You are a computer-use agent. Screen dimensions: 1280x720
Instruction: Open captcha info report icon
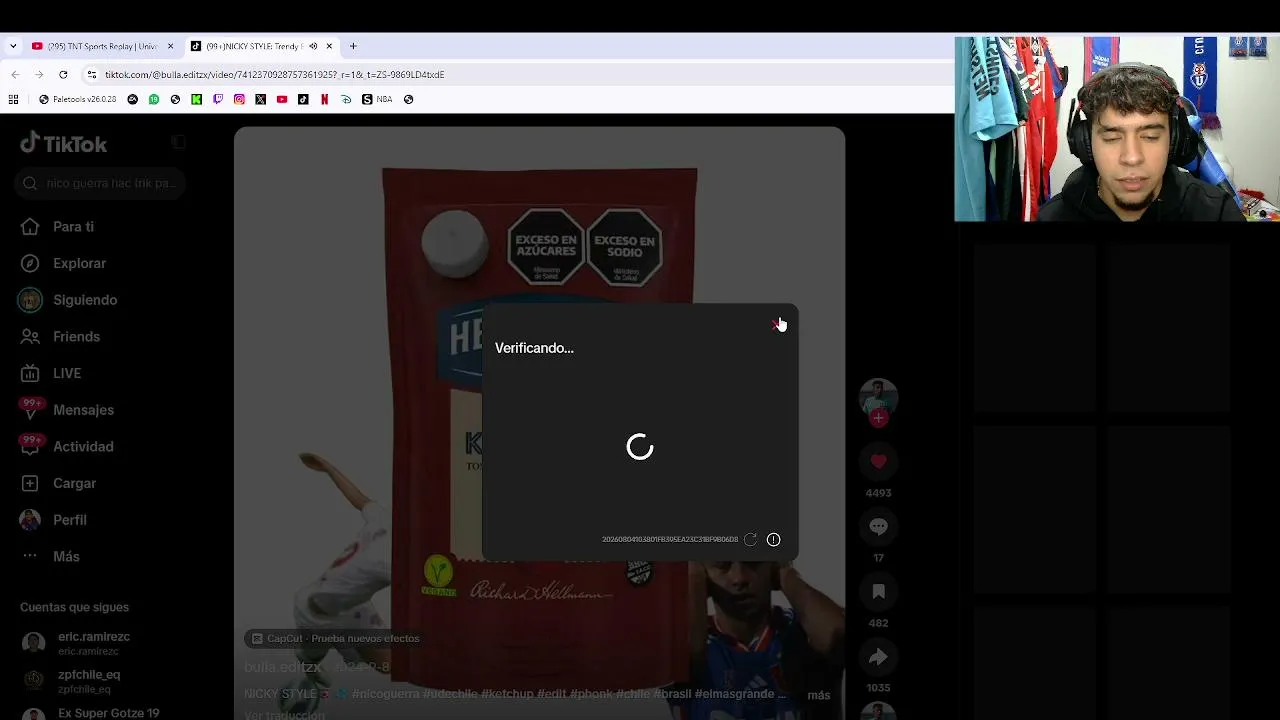(x=773, y=540)
